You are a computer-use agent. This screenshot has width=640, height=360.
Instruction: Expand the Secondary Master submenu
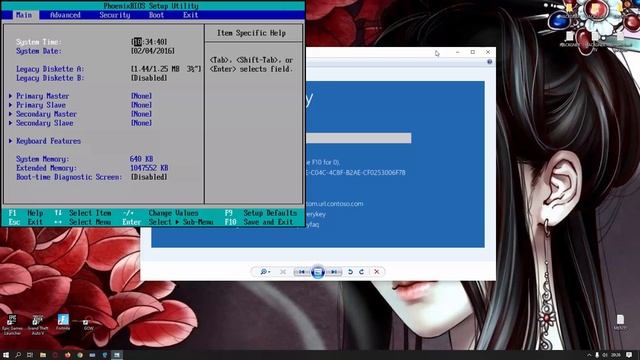46,114
